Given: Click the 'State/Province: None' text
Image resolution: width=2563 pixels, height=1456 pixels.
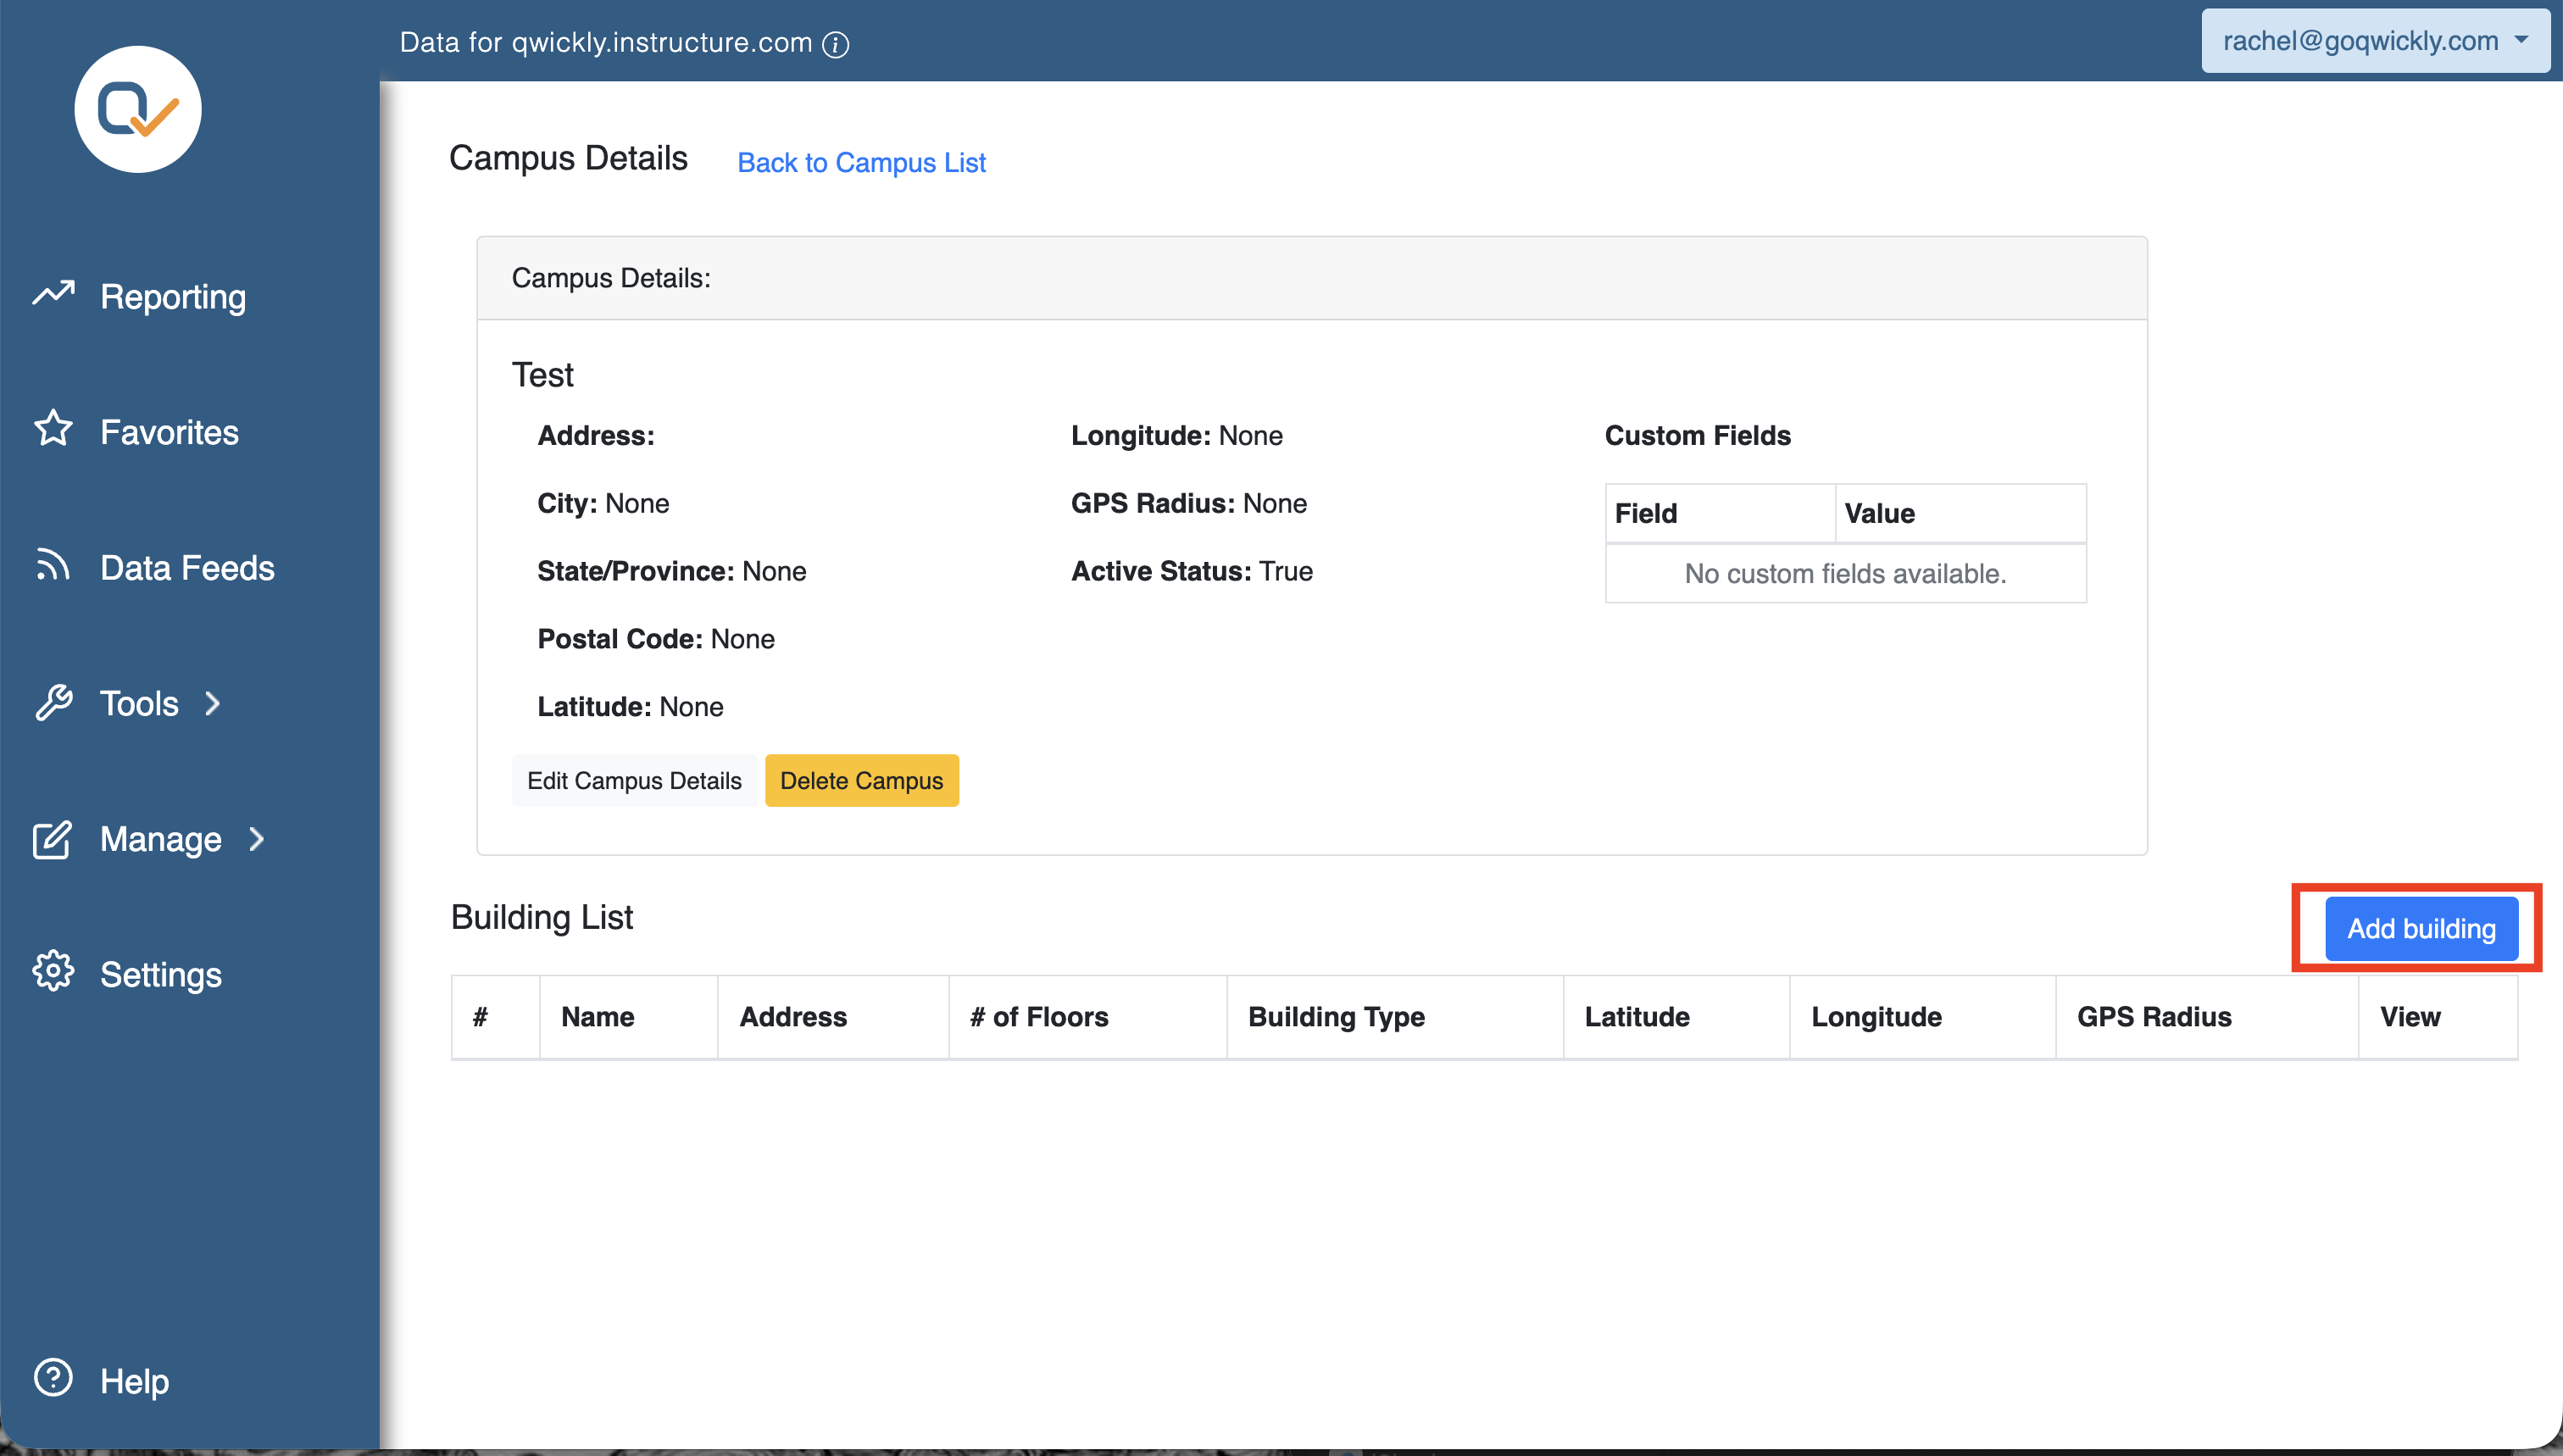Looking at the screenshot, I should coord(672,571).
